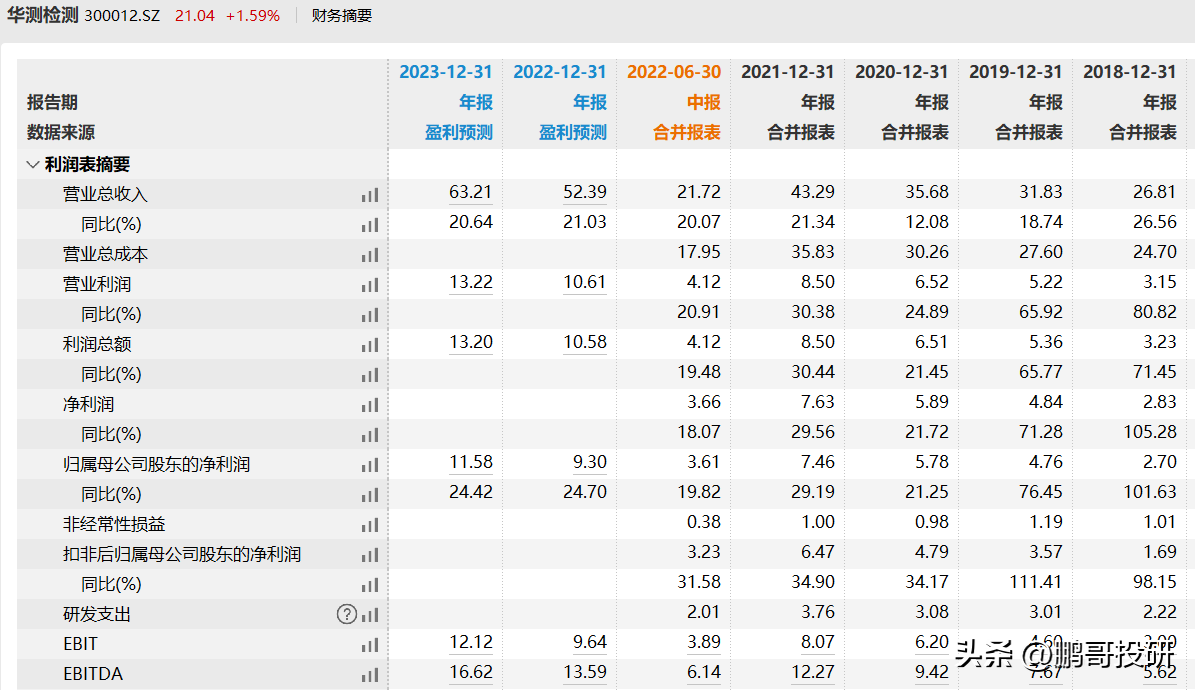Select the 2018-12-31 column header

click(x=1129, y=72)
